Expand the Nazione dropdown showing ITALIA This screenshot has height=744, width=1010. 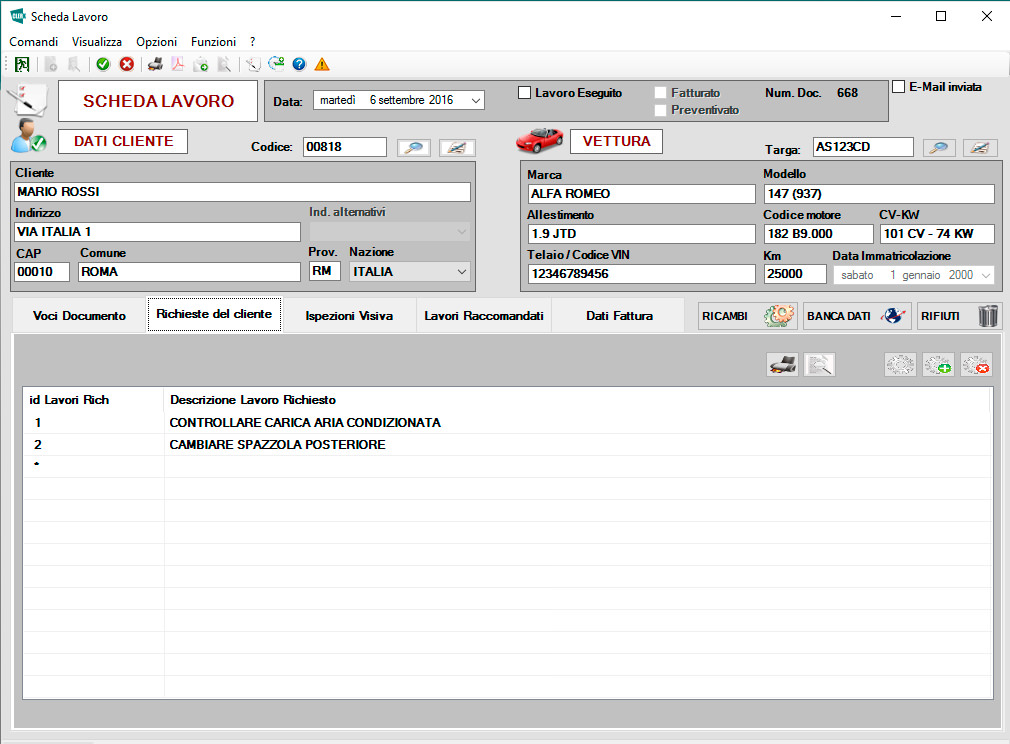[461, 271]
